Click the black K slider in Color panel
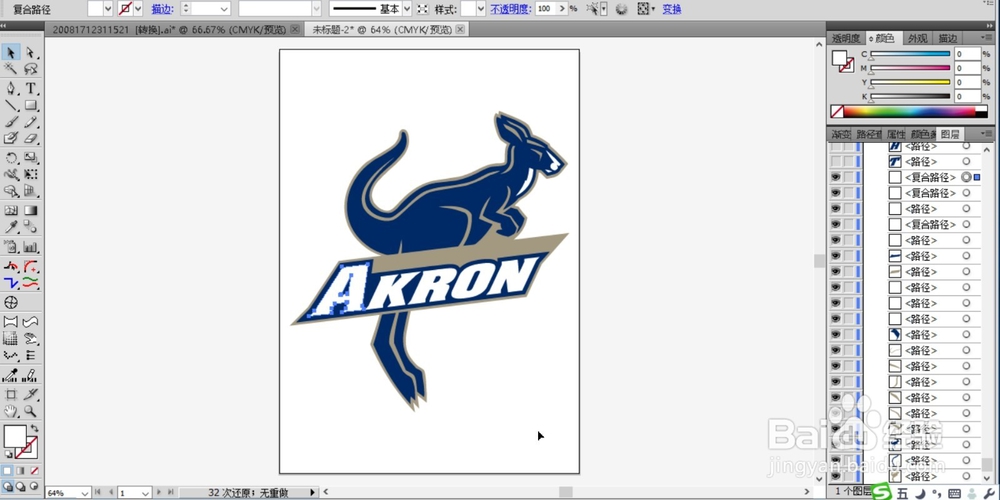Screen dimensions: 1000x500 tap(910, 96)
